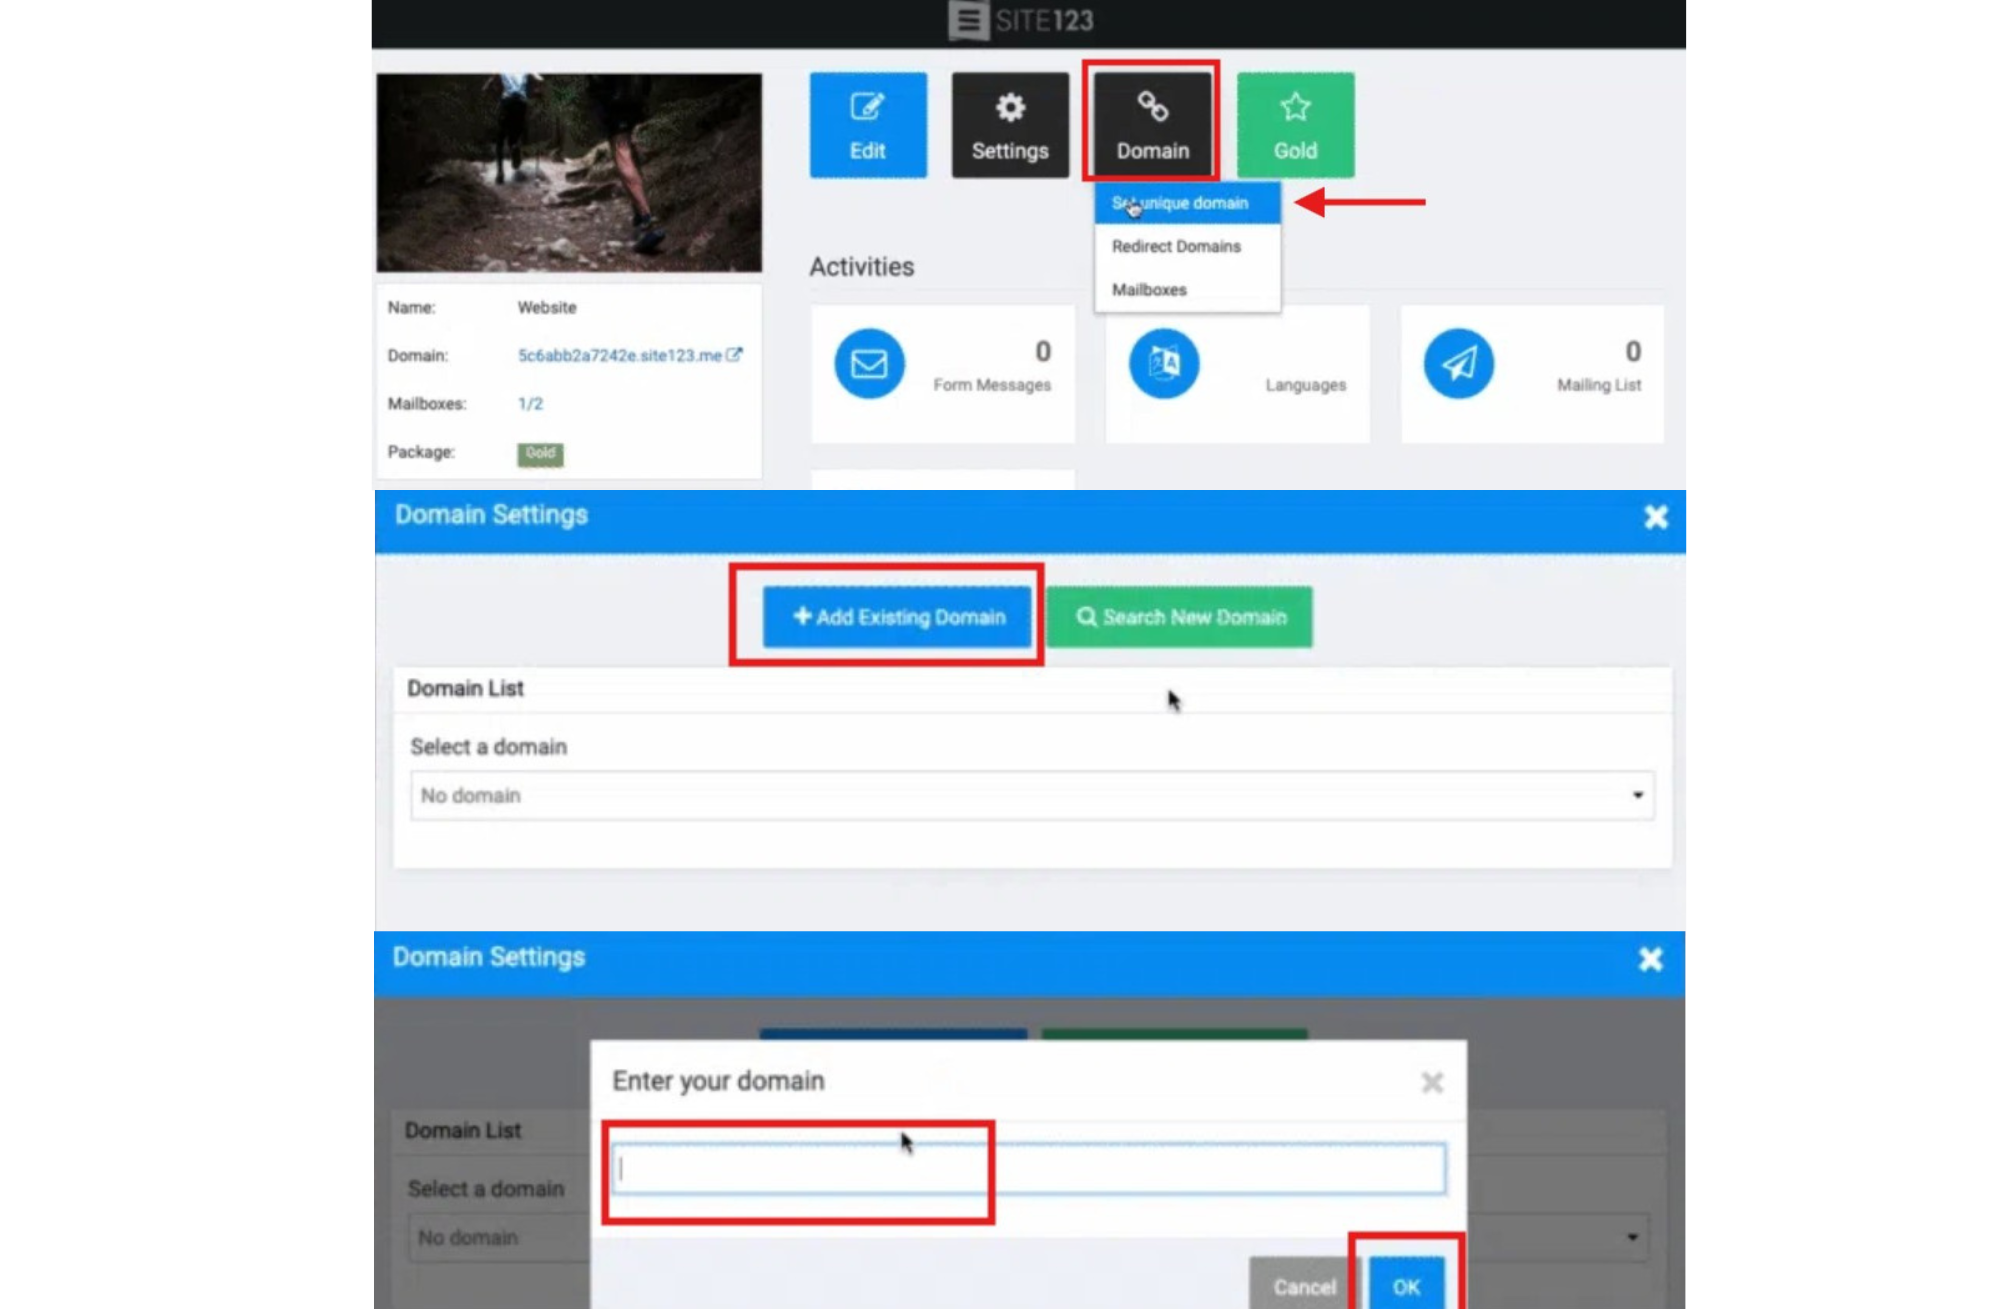The width and height of the screenshot is (2000, 1309).
Task: Open Form Messages envelope icon
Action: tap(868, 363)
